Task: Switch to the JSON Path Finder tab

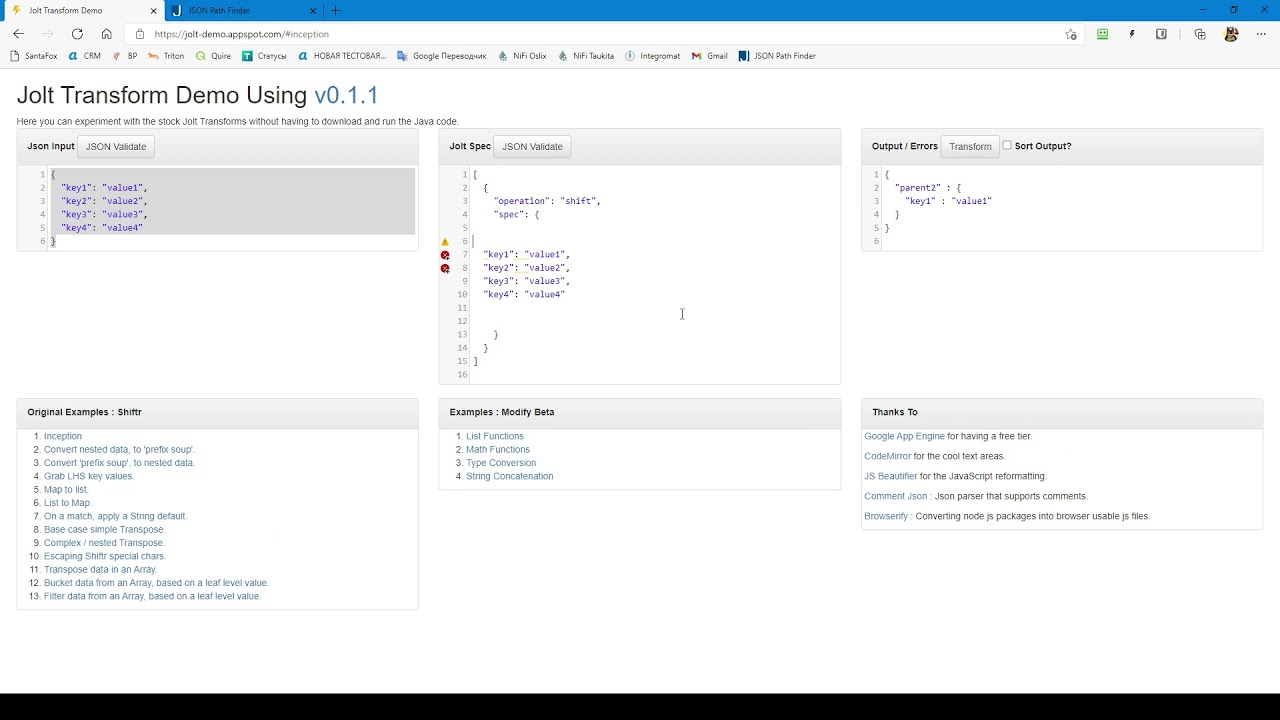Action: tap(244, 10)
